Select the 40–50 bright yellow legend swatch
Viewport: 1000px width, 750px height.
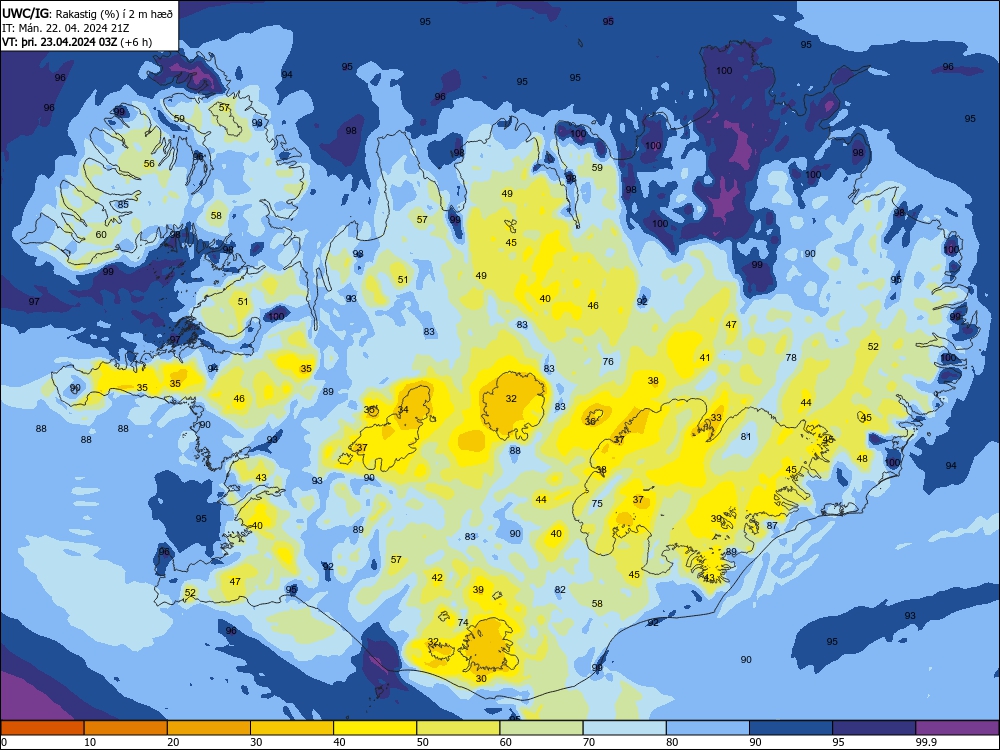(x=375, y=728)
